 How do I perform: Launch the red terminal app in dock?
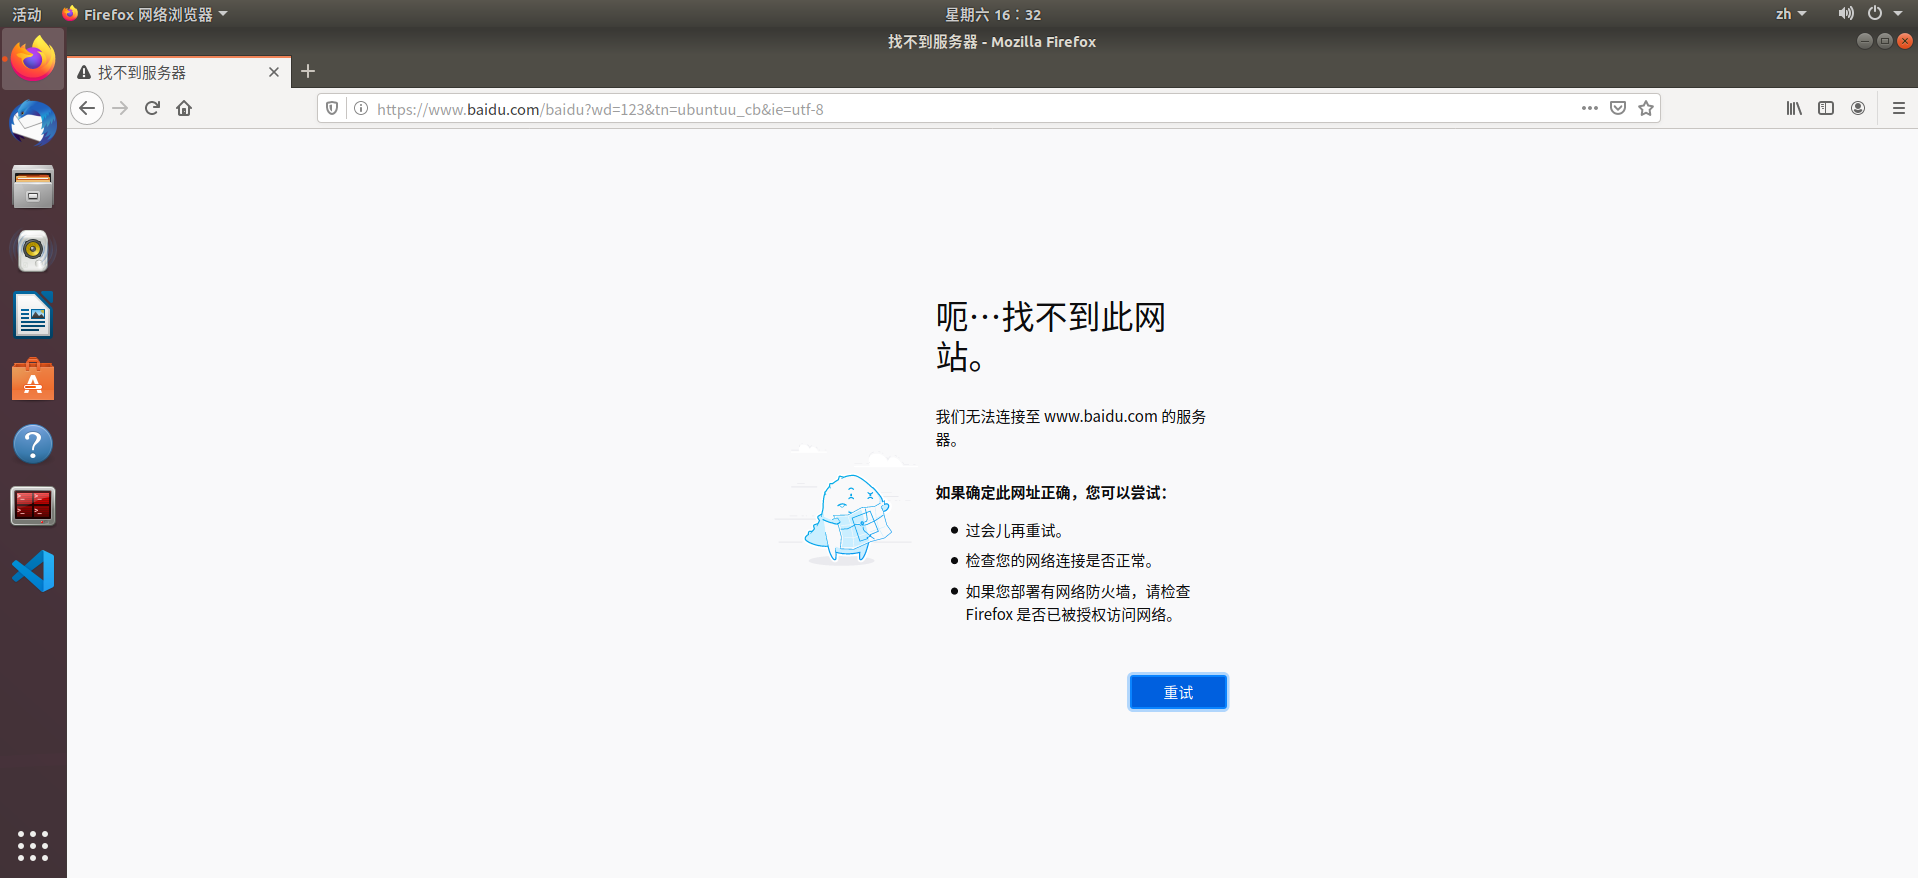coord(33,507)
